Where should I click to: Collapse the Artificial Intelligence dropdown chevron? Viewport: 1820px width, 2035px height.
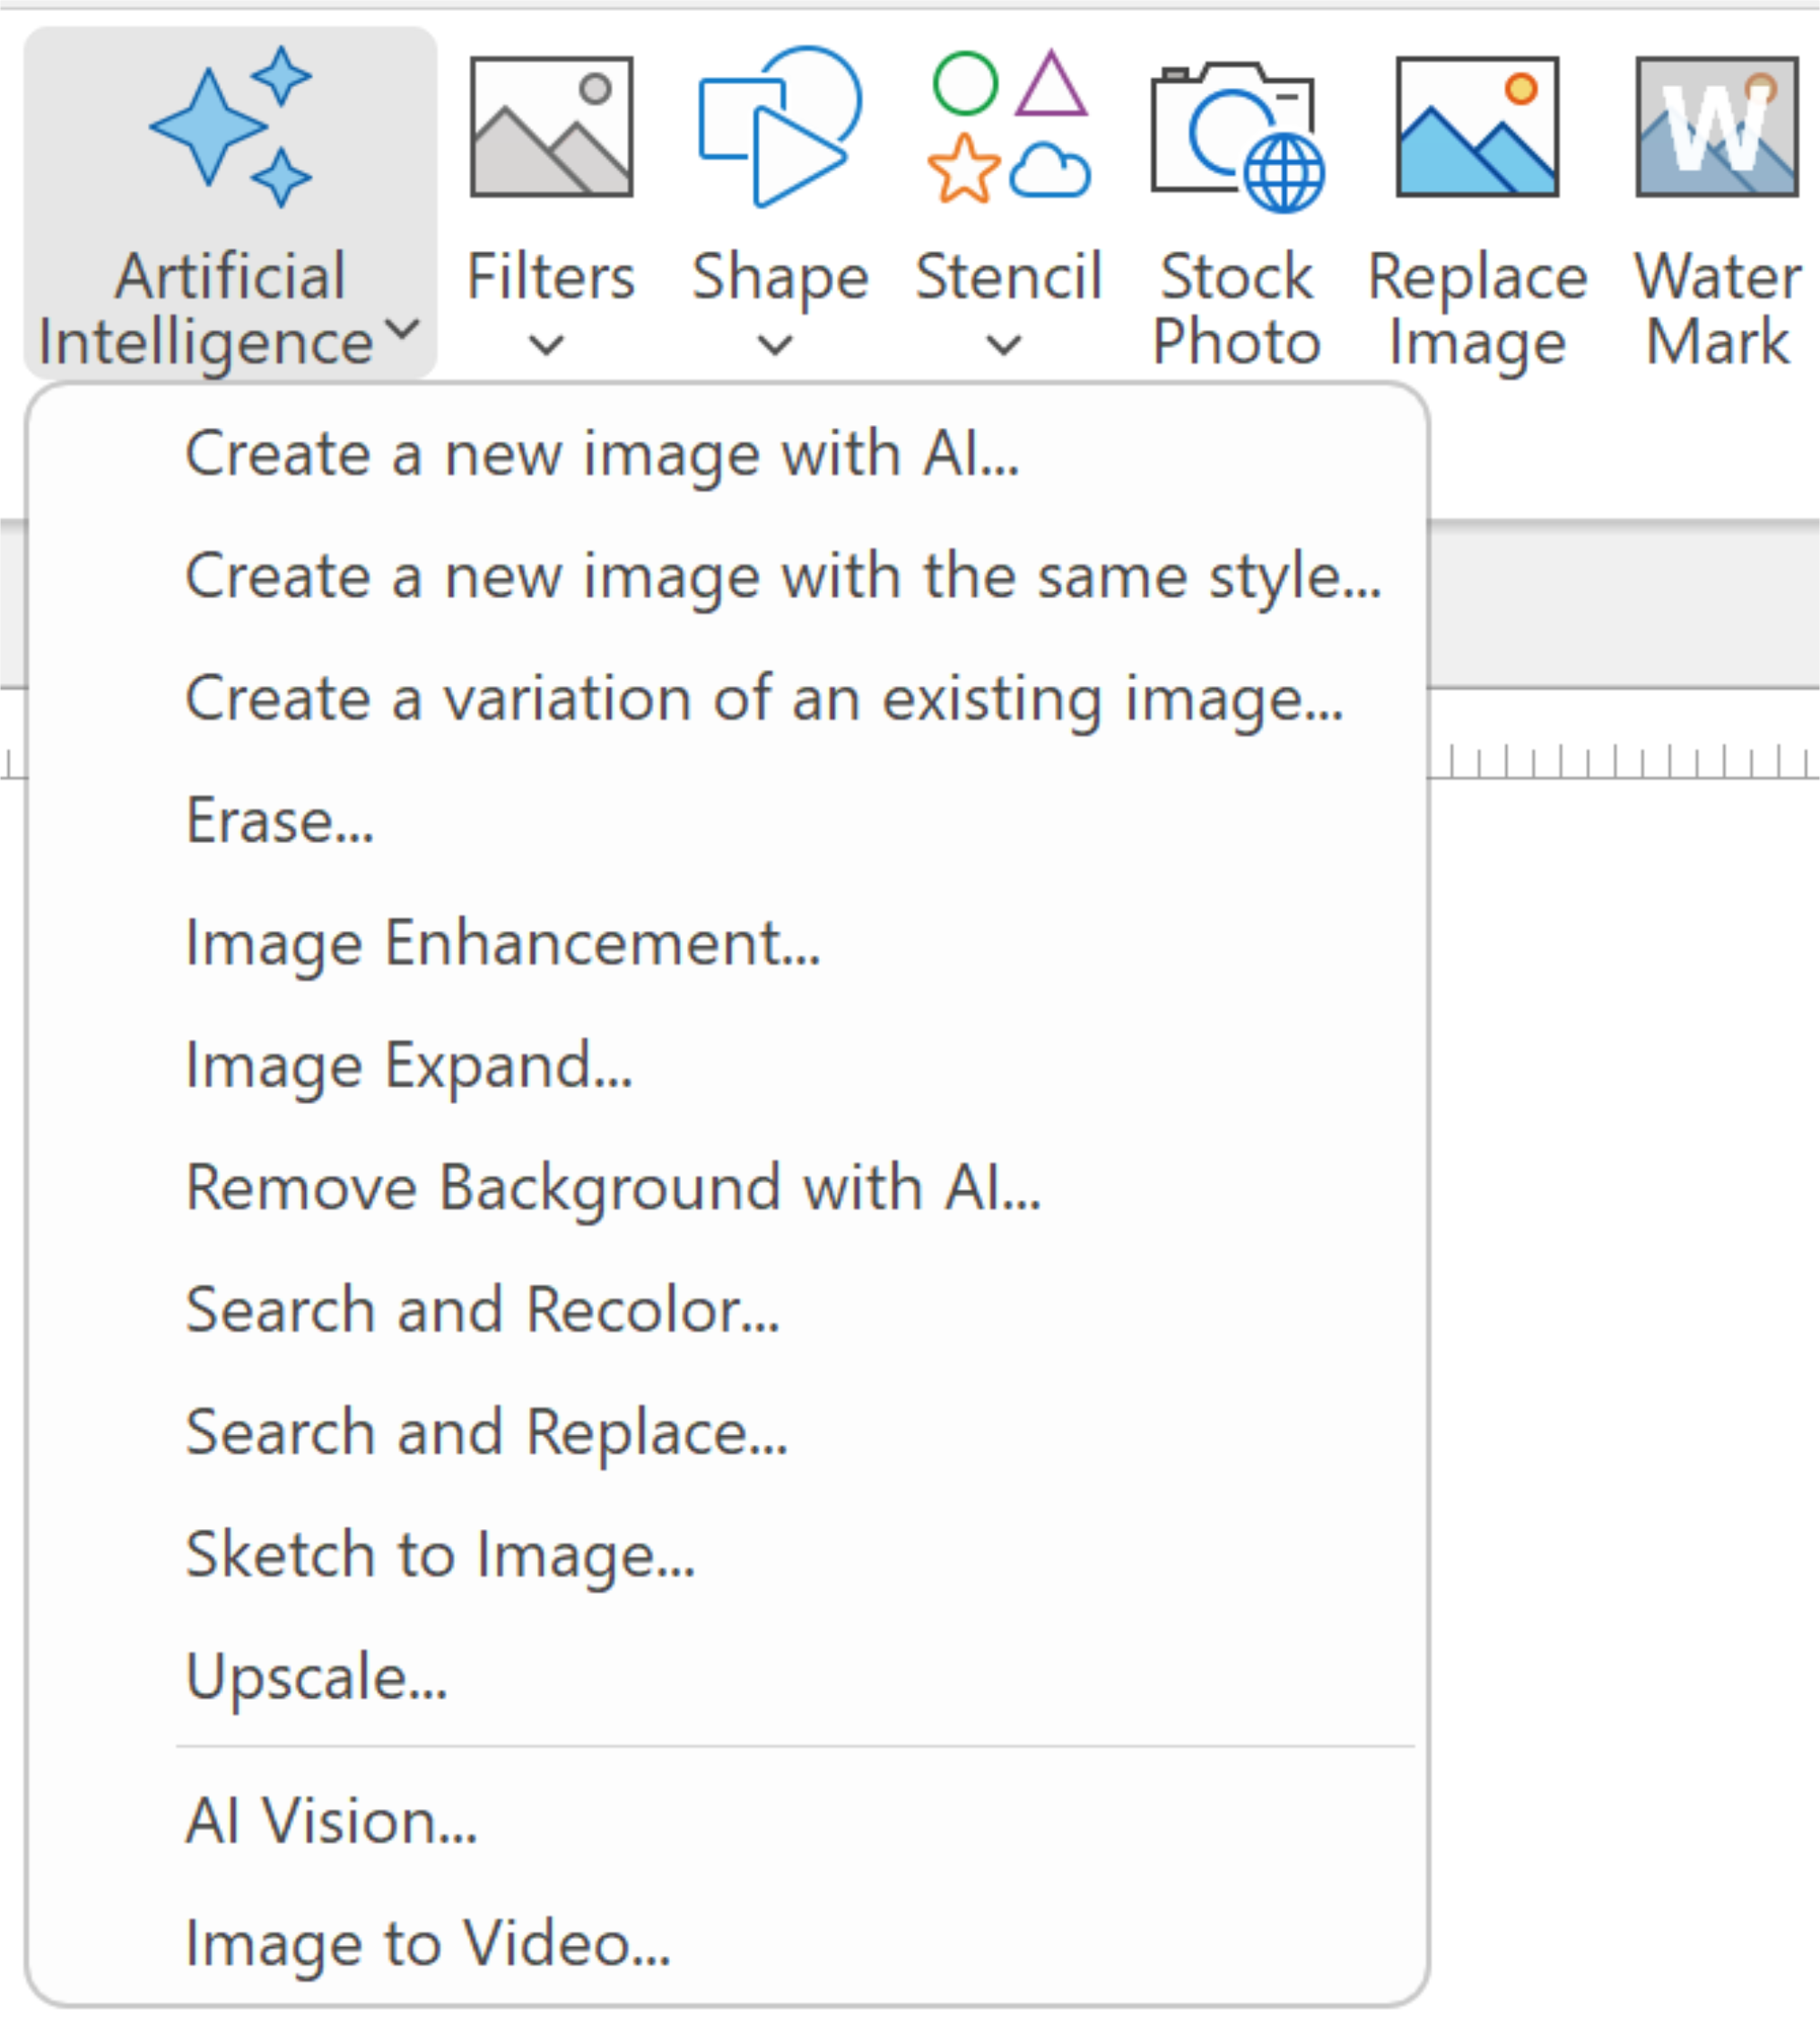pos(402,329)
